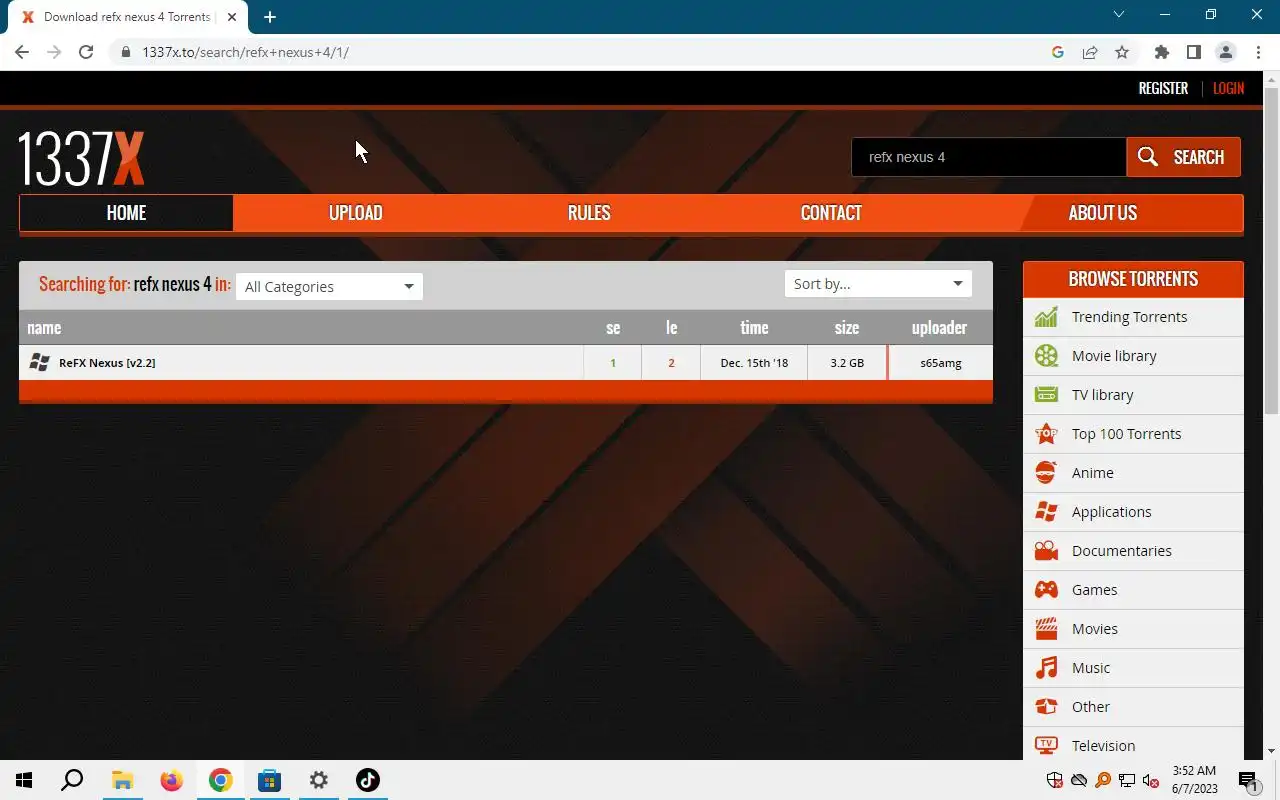Click the 'uploader' column header

[x=939, y=328]
